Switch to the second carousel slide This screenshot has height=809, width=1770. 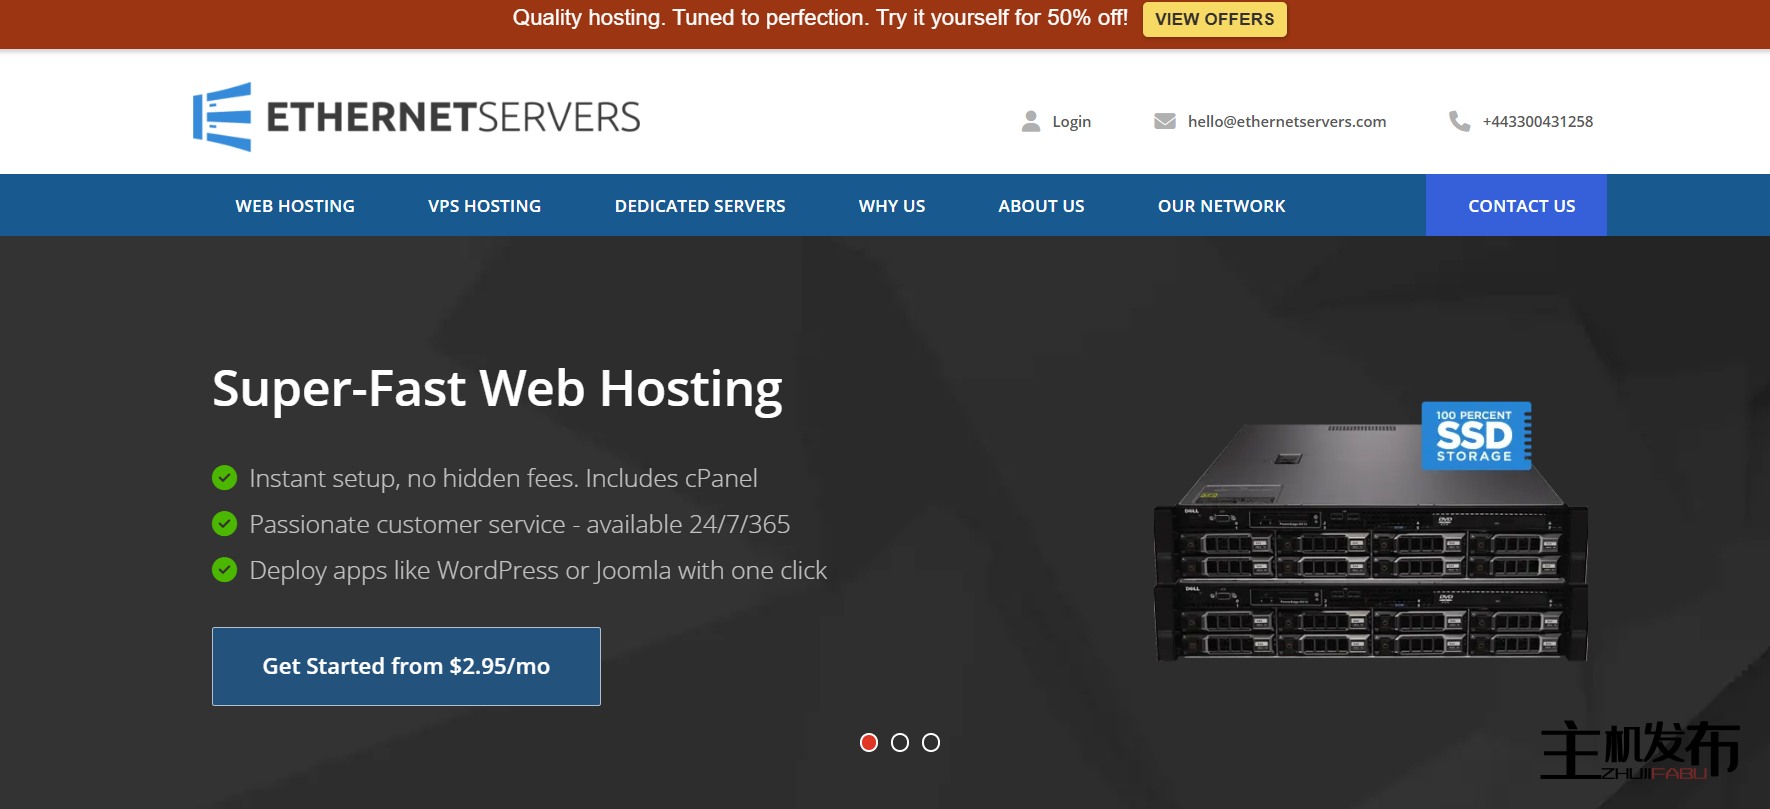(x=900, y=742)
